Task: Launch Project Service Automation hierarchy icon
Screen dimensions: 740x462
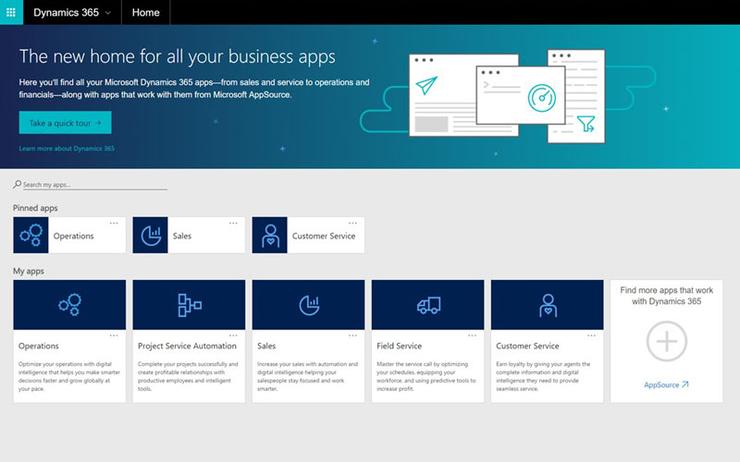Action: tap(189, 305)
